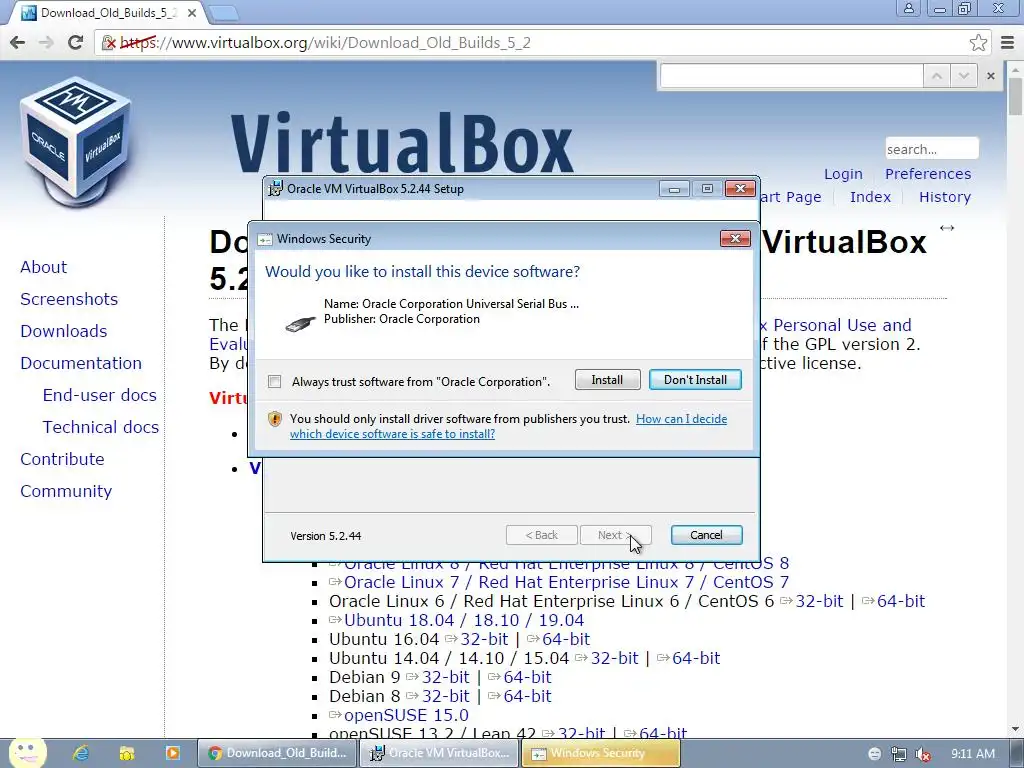Download Ubuntu 16.04 64-bit package
Screen dimensions: 1024x768
coord(566,639)
